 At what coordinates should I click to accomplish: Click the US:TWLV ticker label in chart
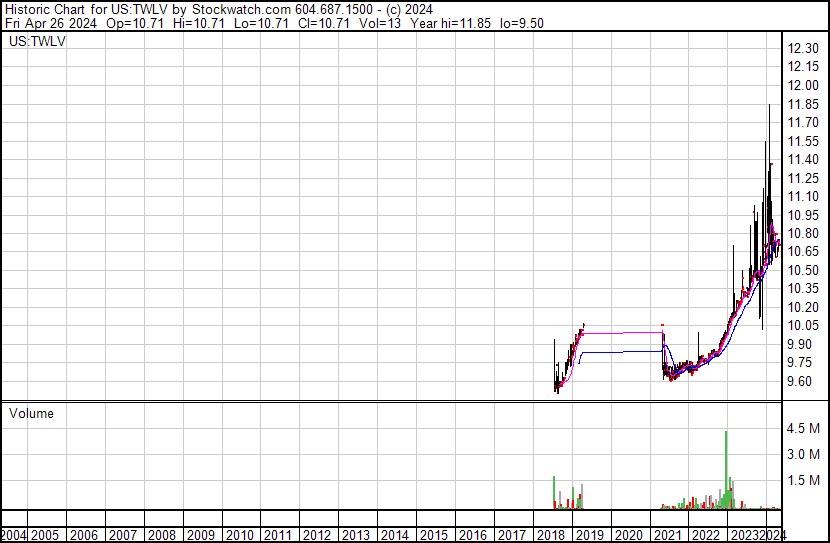click(37, 41)
